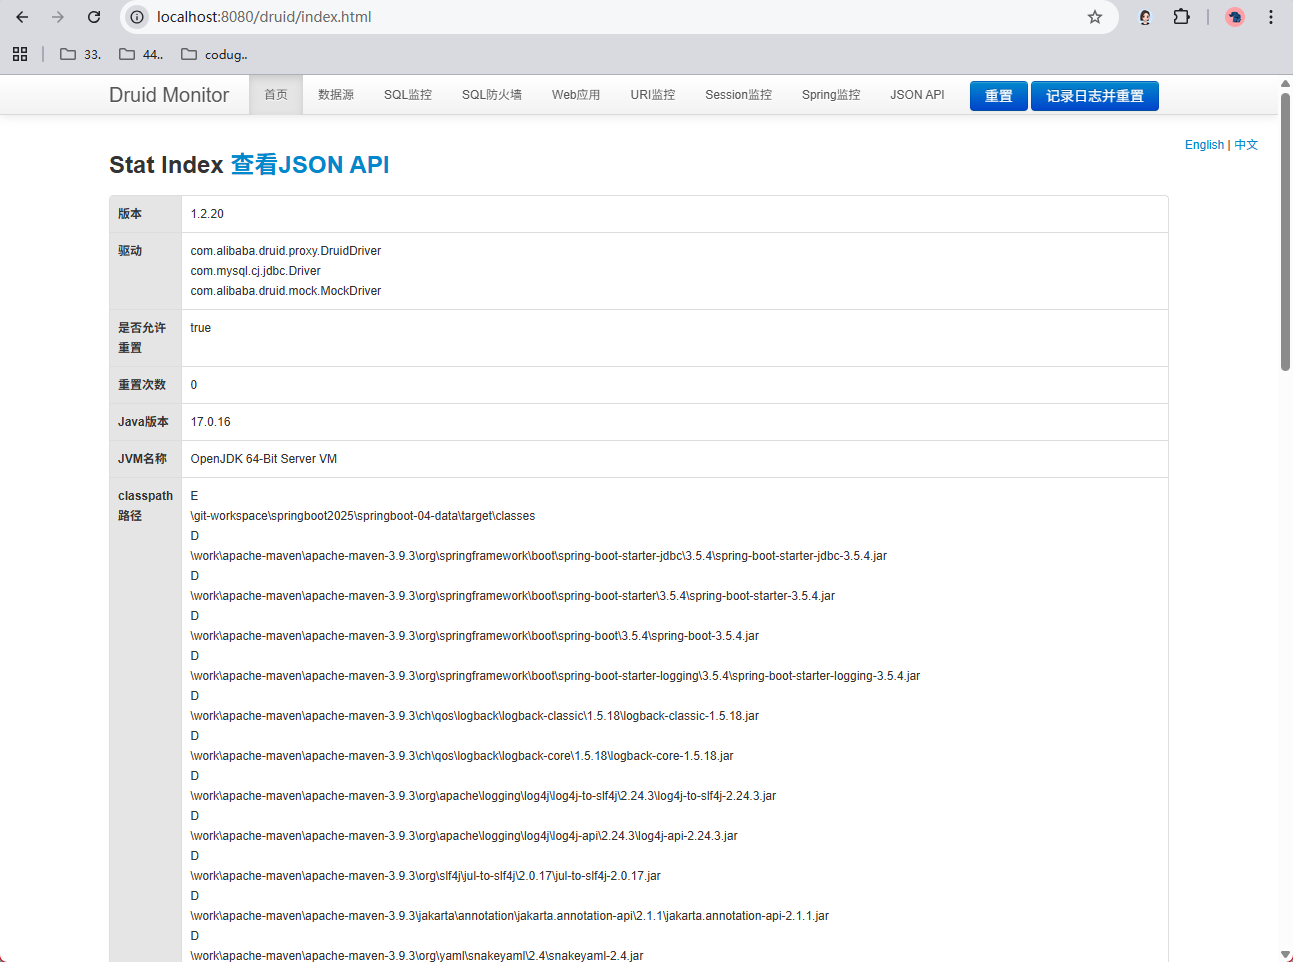Screen dimensions: 1293x962
Task: Reload the Druid Monitor page
Action: [94, 17]
